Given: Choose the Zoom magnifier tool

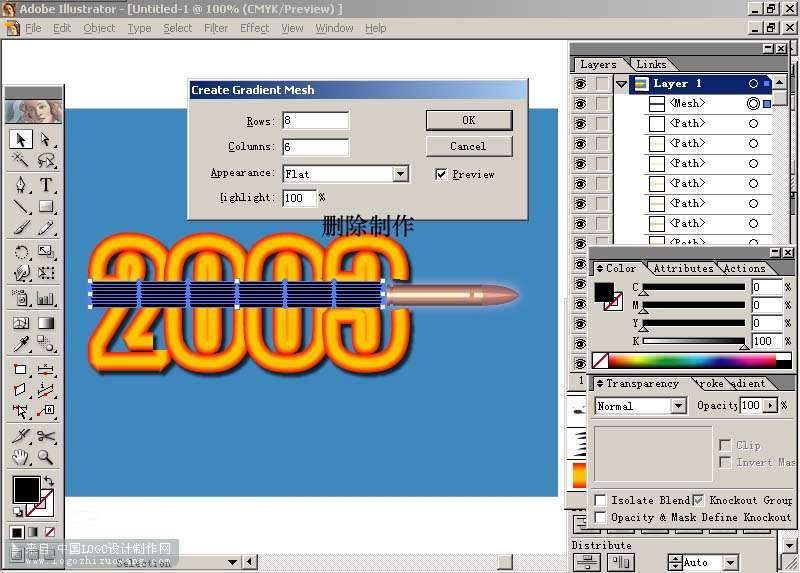Looking at the screenshot, I should coord(46,457).
